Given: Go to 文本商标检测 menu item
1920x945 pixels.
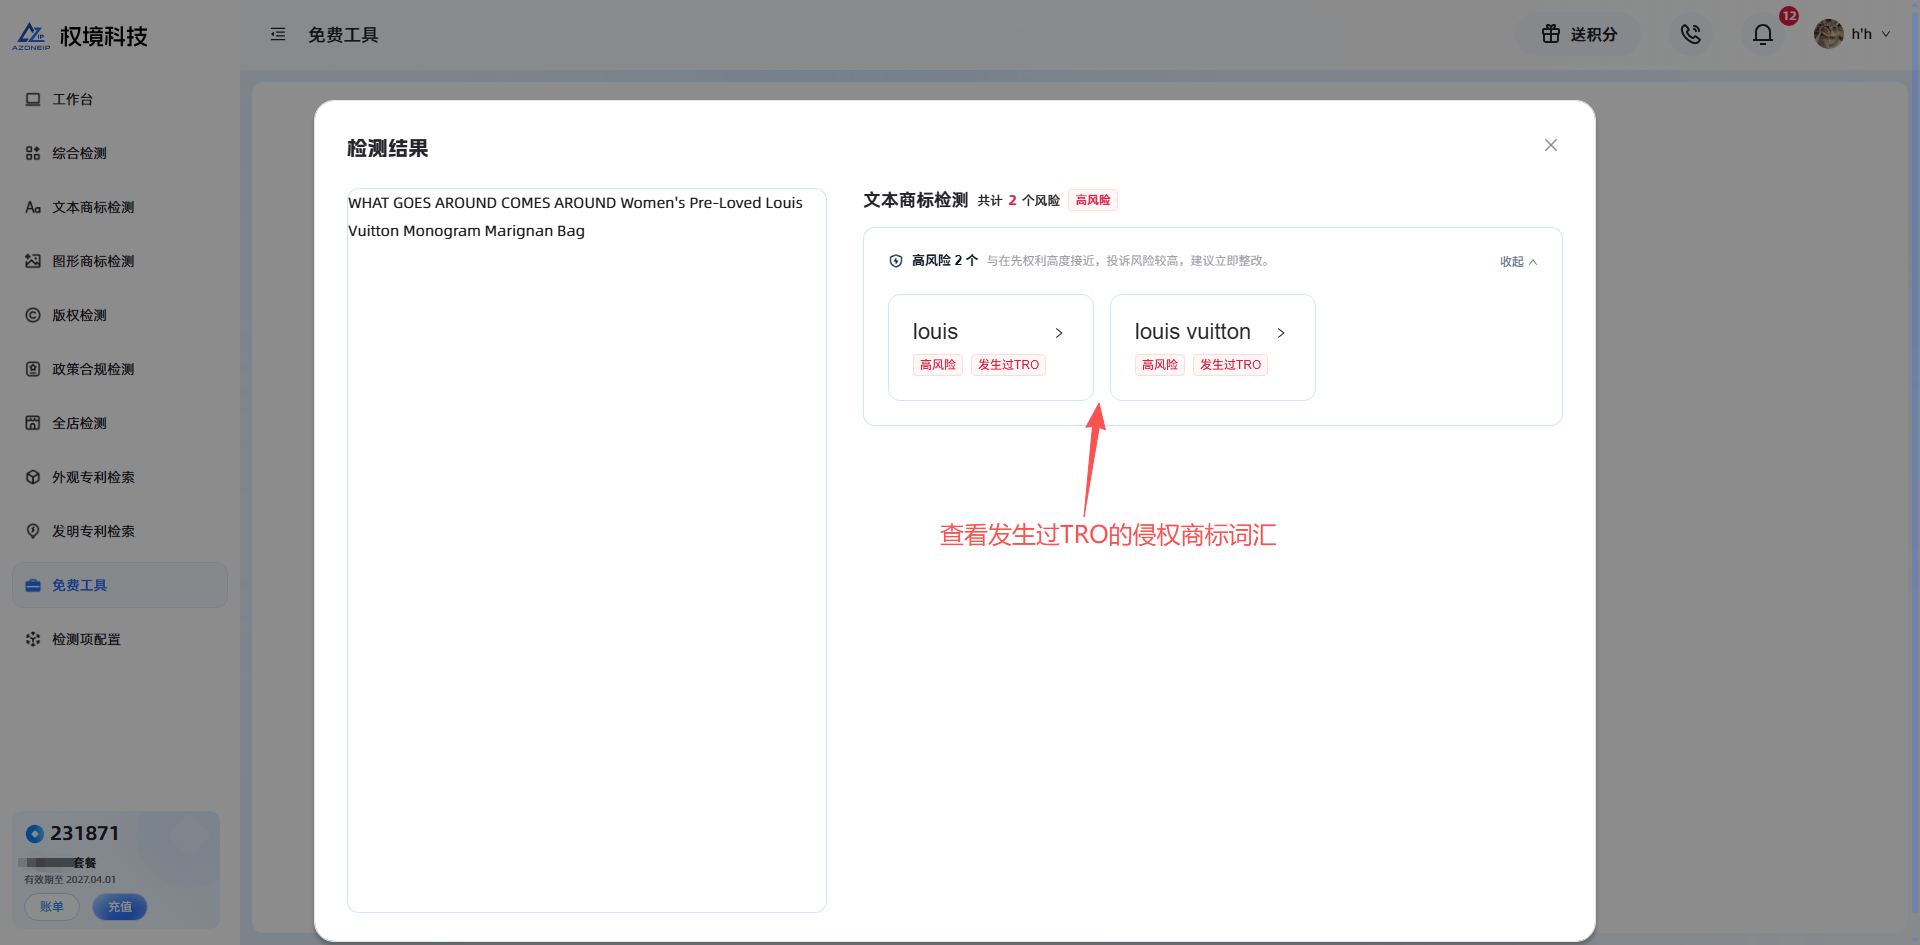Looking at the screenshot, I should [x=120, y=207].
